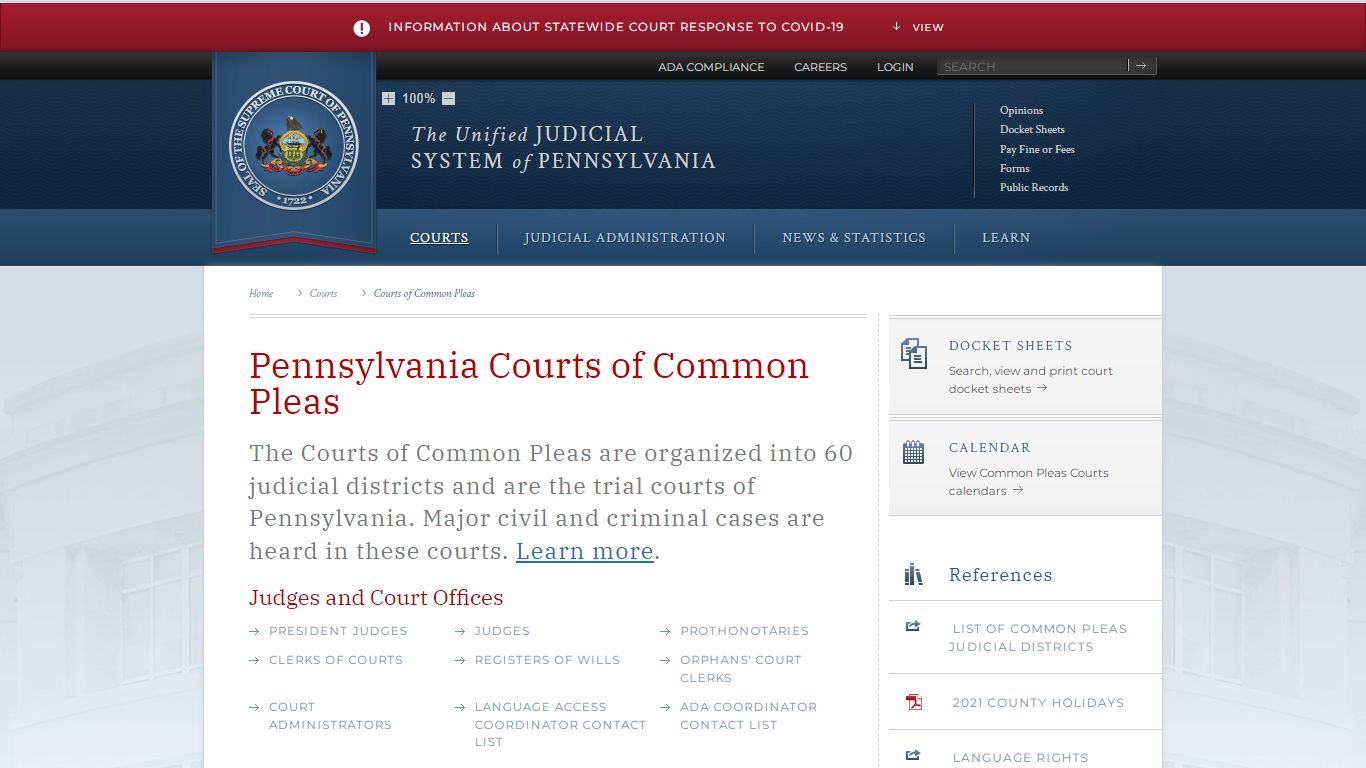This screenshot has width=1366, height=768.
Task: Open the Prothonotaries list
Action: [x=744, y=631]
